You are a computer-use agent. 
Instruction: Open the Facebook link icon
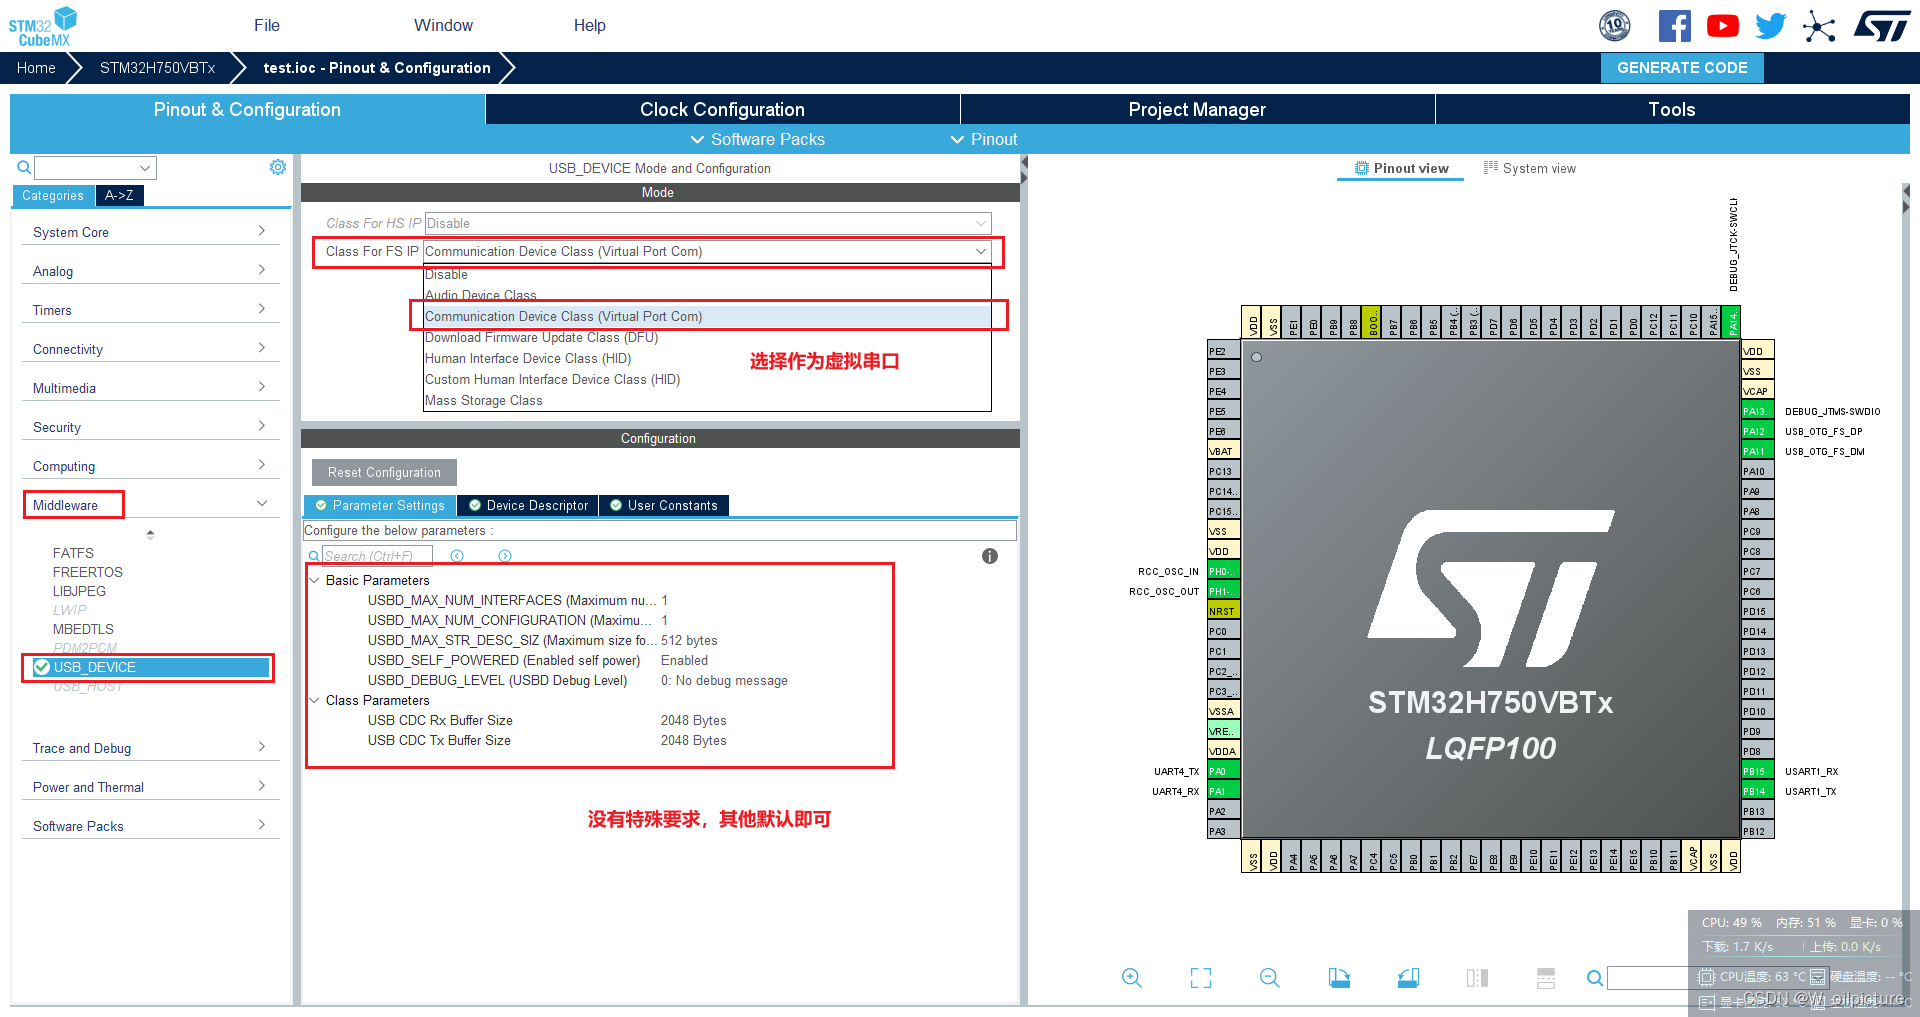click(x=1674, y=26)
